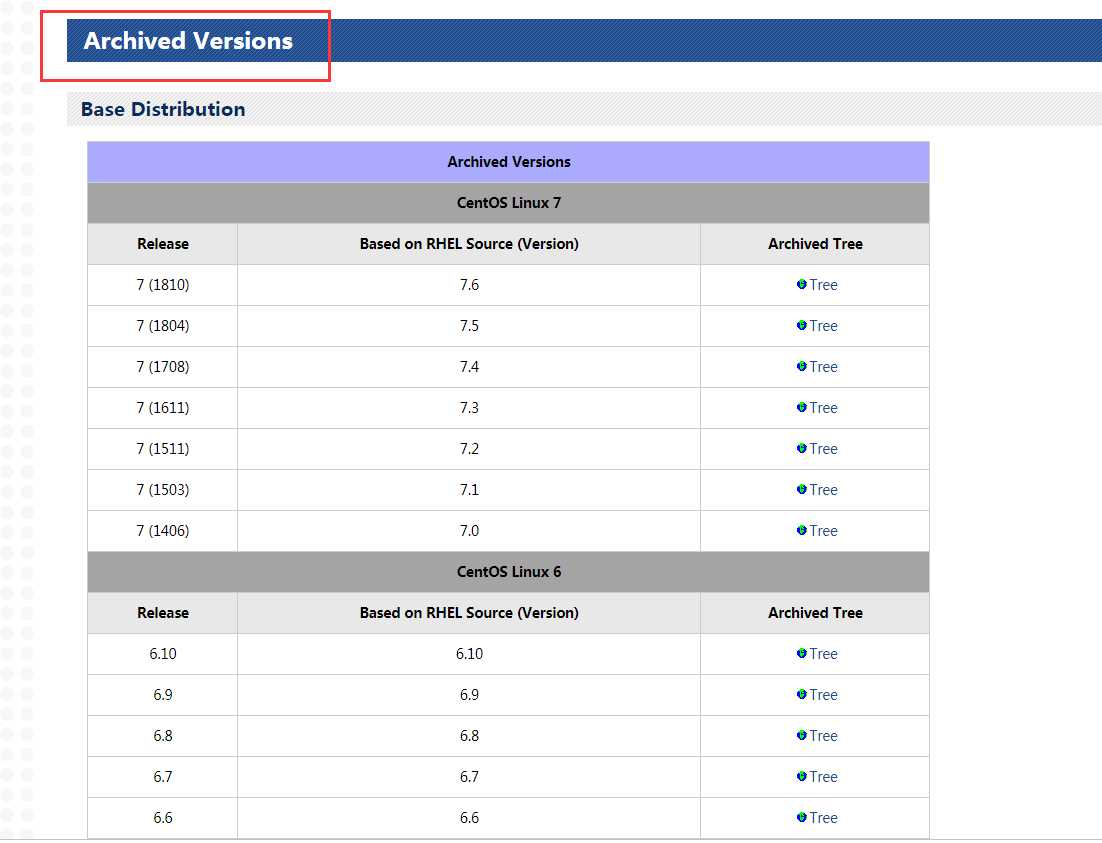Click the RHEL version cell '7.2'

[469, 449]
